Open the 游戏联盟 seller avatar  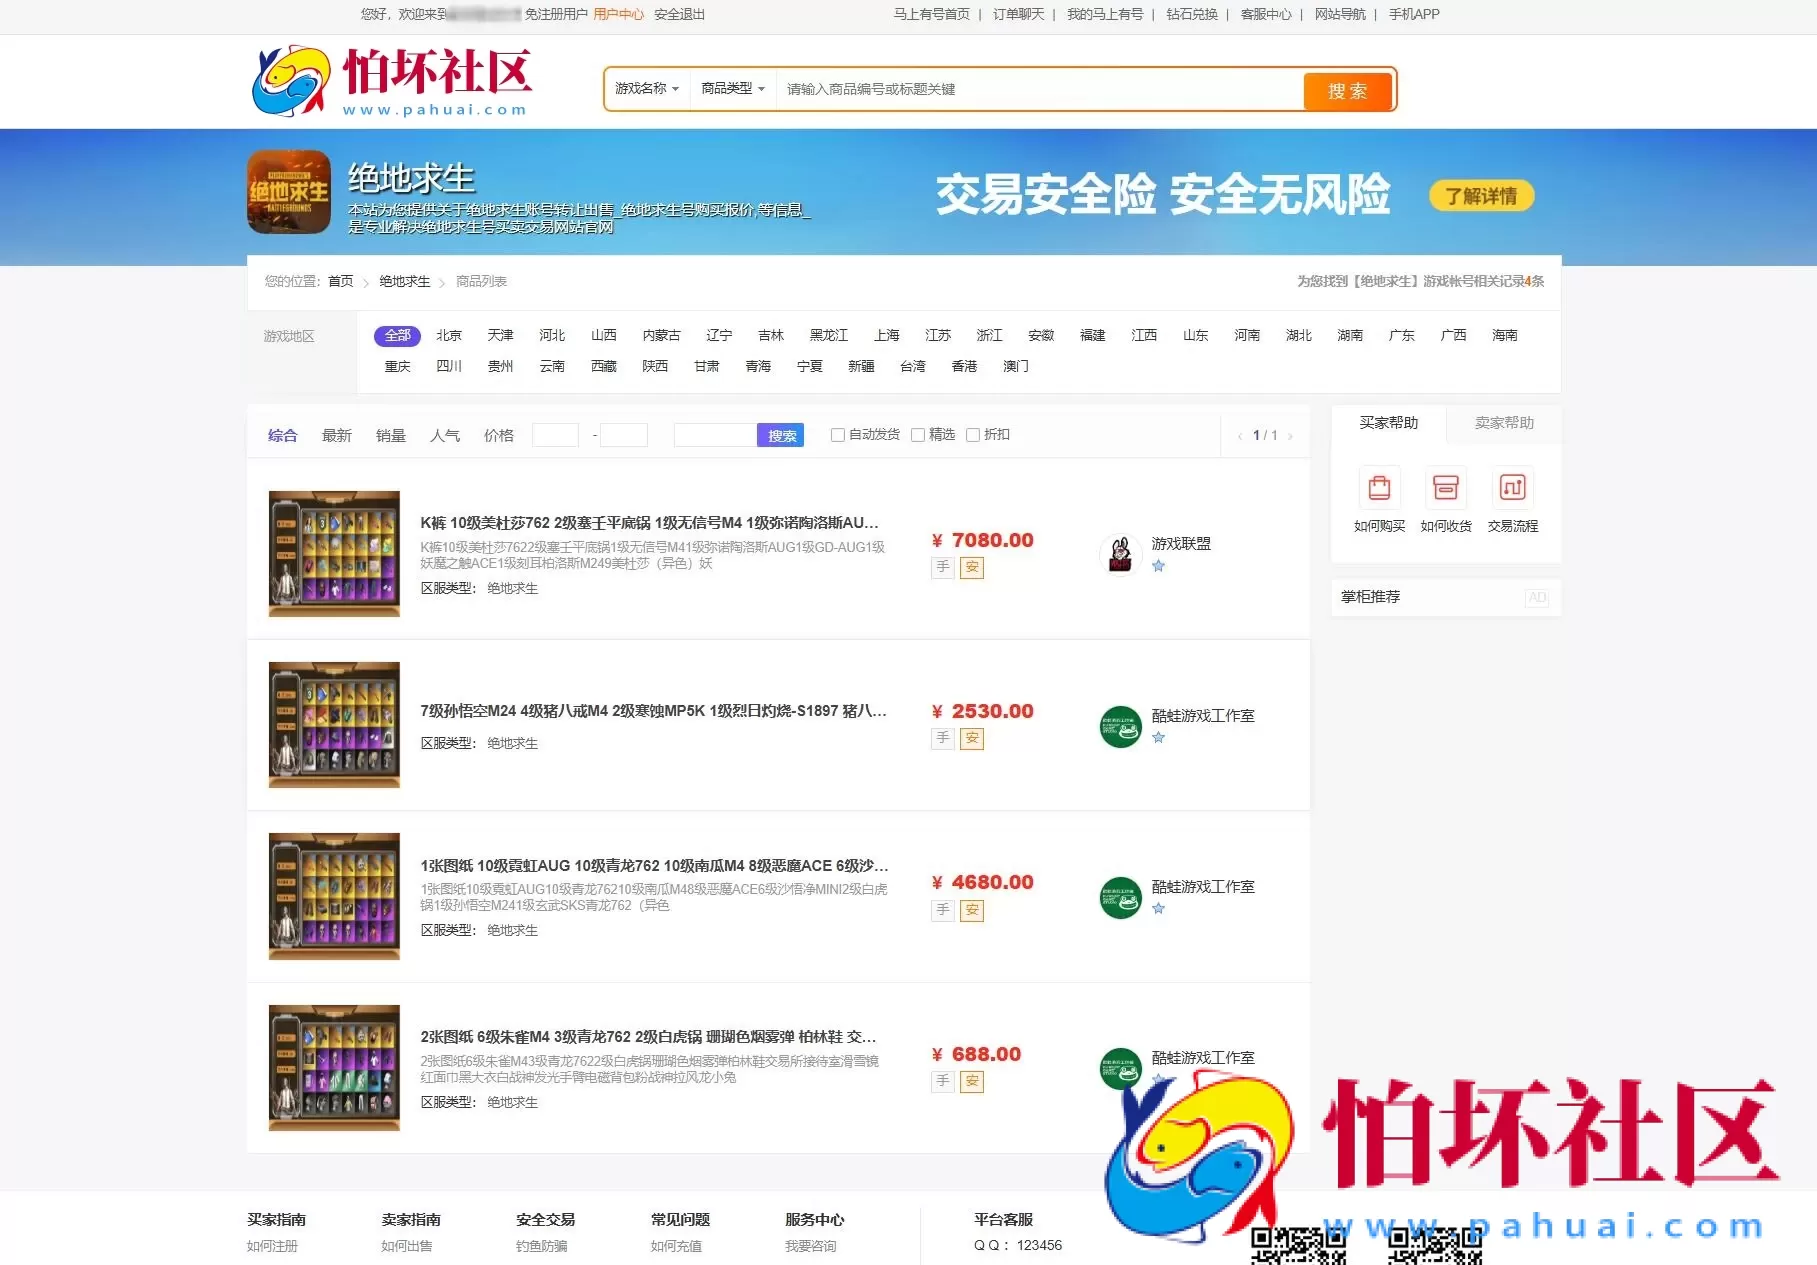pyautogui.click(x=1120, y=554)
